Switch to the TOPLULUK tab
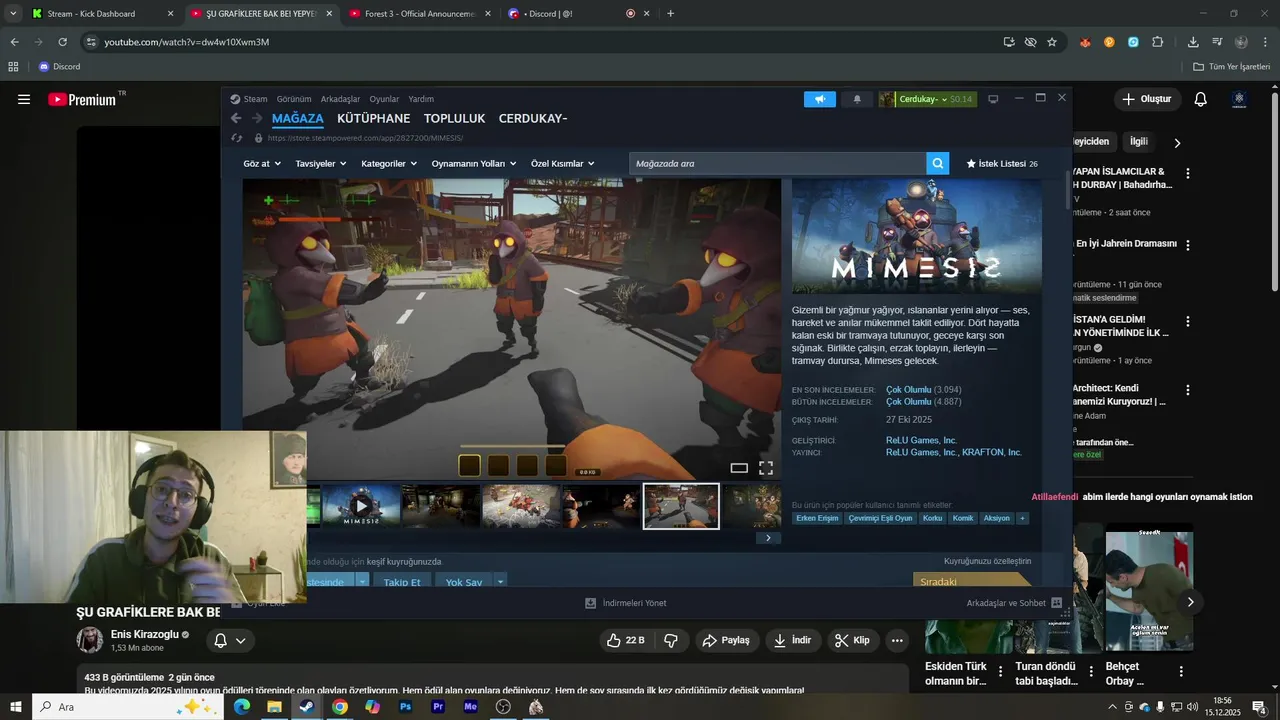The height and width of the screenshot is (720, 1280). click(454, 118)
